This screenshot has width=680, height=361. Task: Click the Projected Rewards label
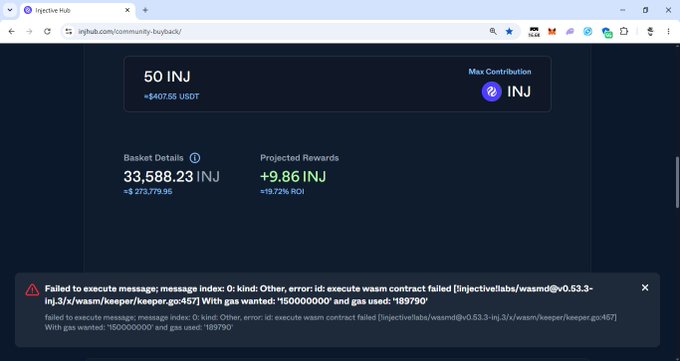[300, 158]
